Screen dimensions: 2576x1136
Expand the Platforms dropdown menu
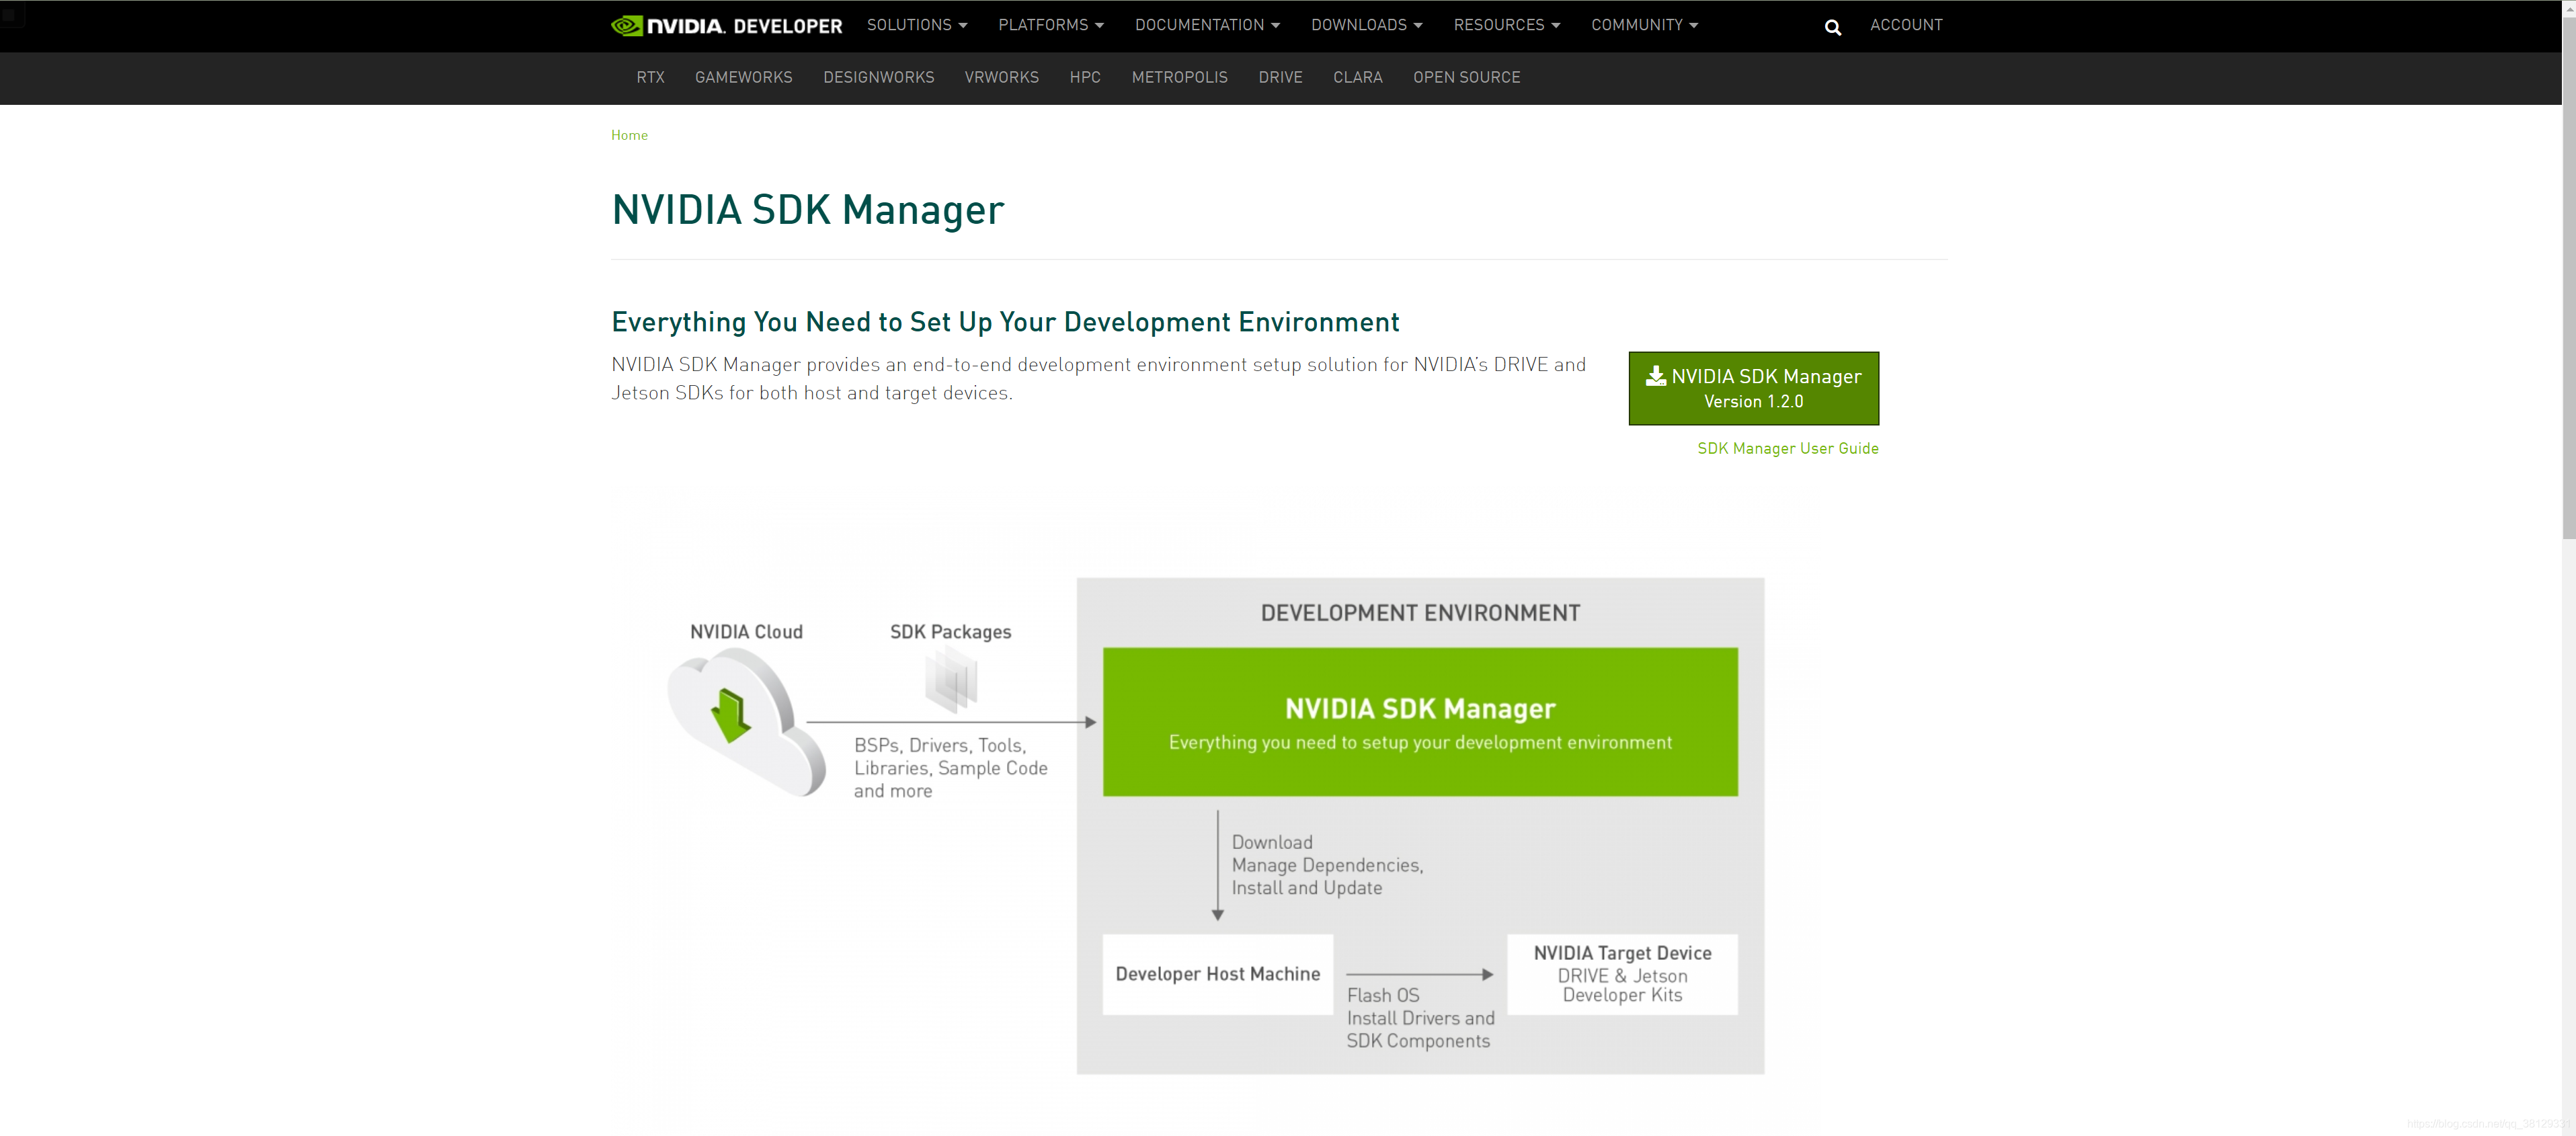click(x=1050, y=25)
